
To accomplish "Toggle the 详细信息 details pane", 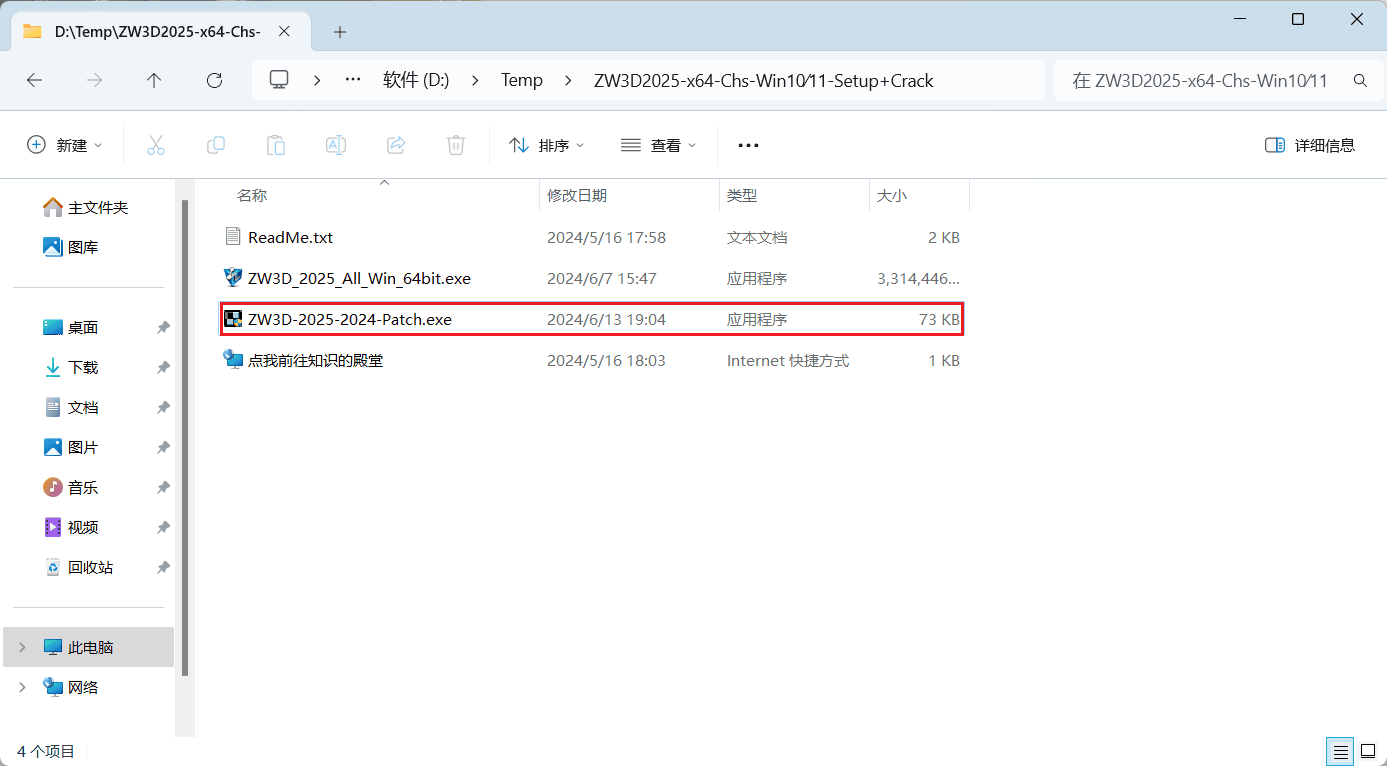I will point(1310,145).
